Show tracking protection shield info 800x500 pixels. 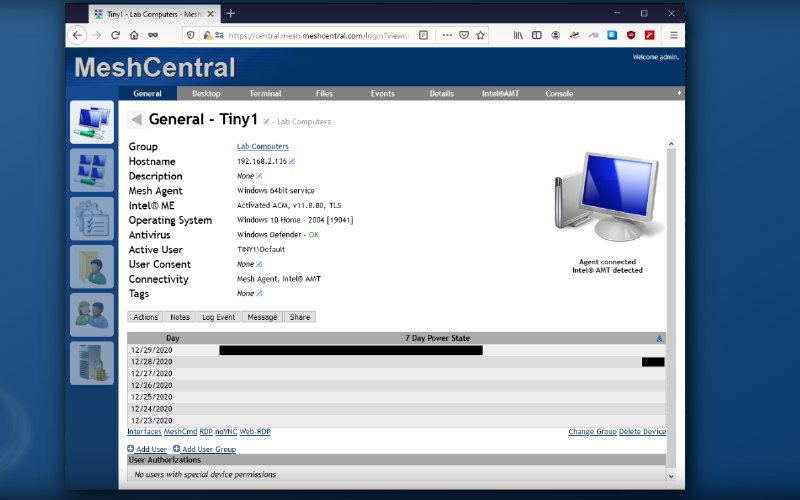tap(190, 35)
